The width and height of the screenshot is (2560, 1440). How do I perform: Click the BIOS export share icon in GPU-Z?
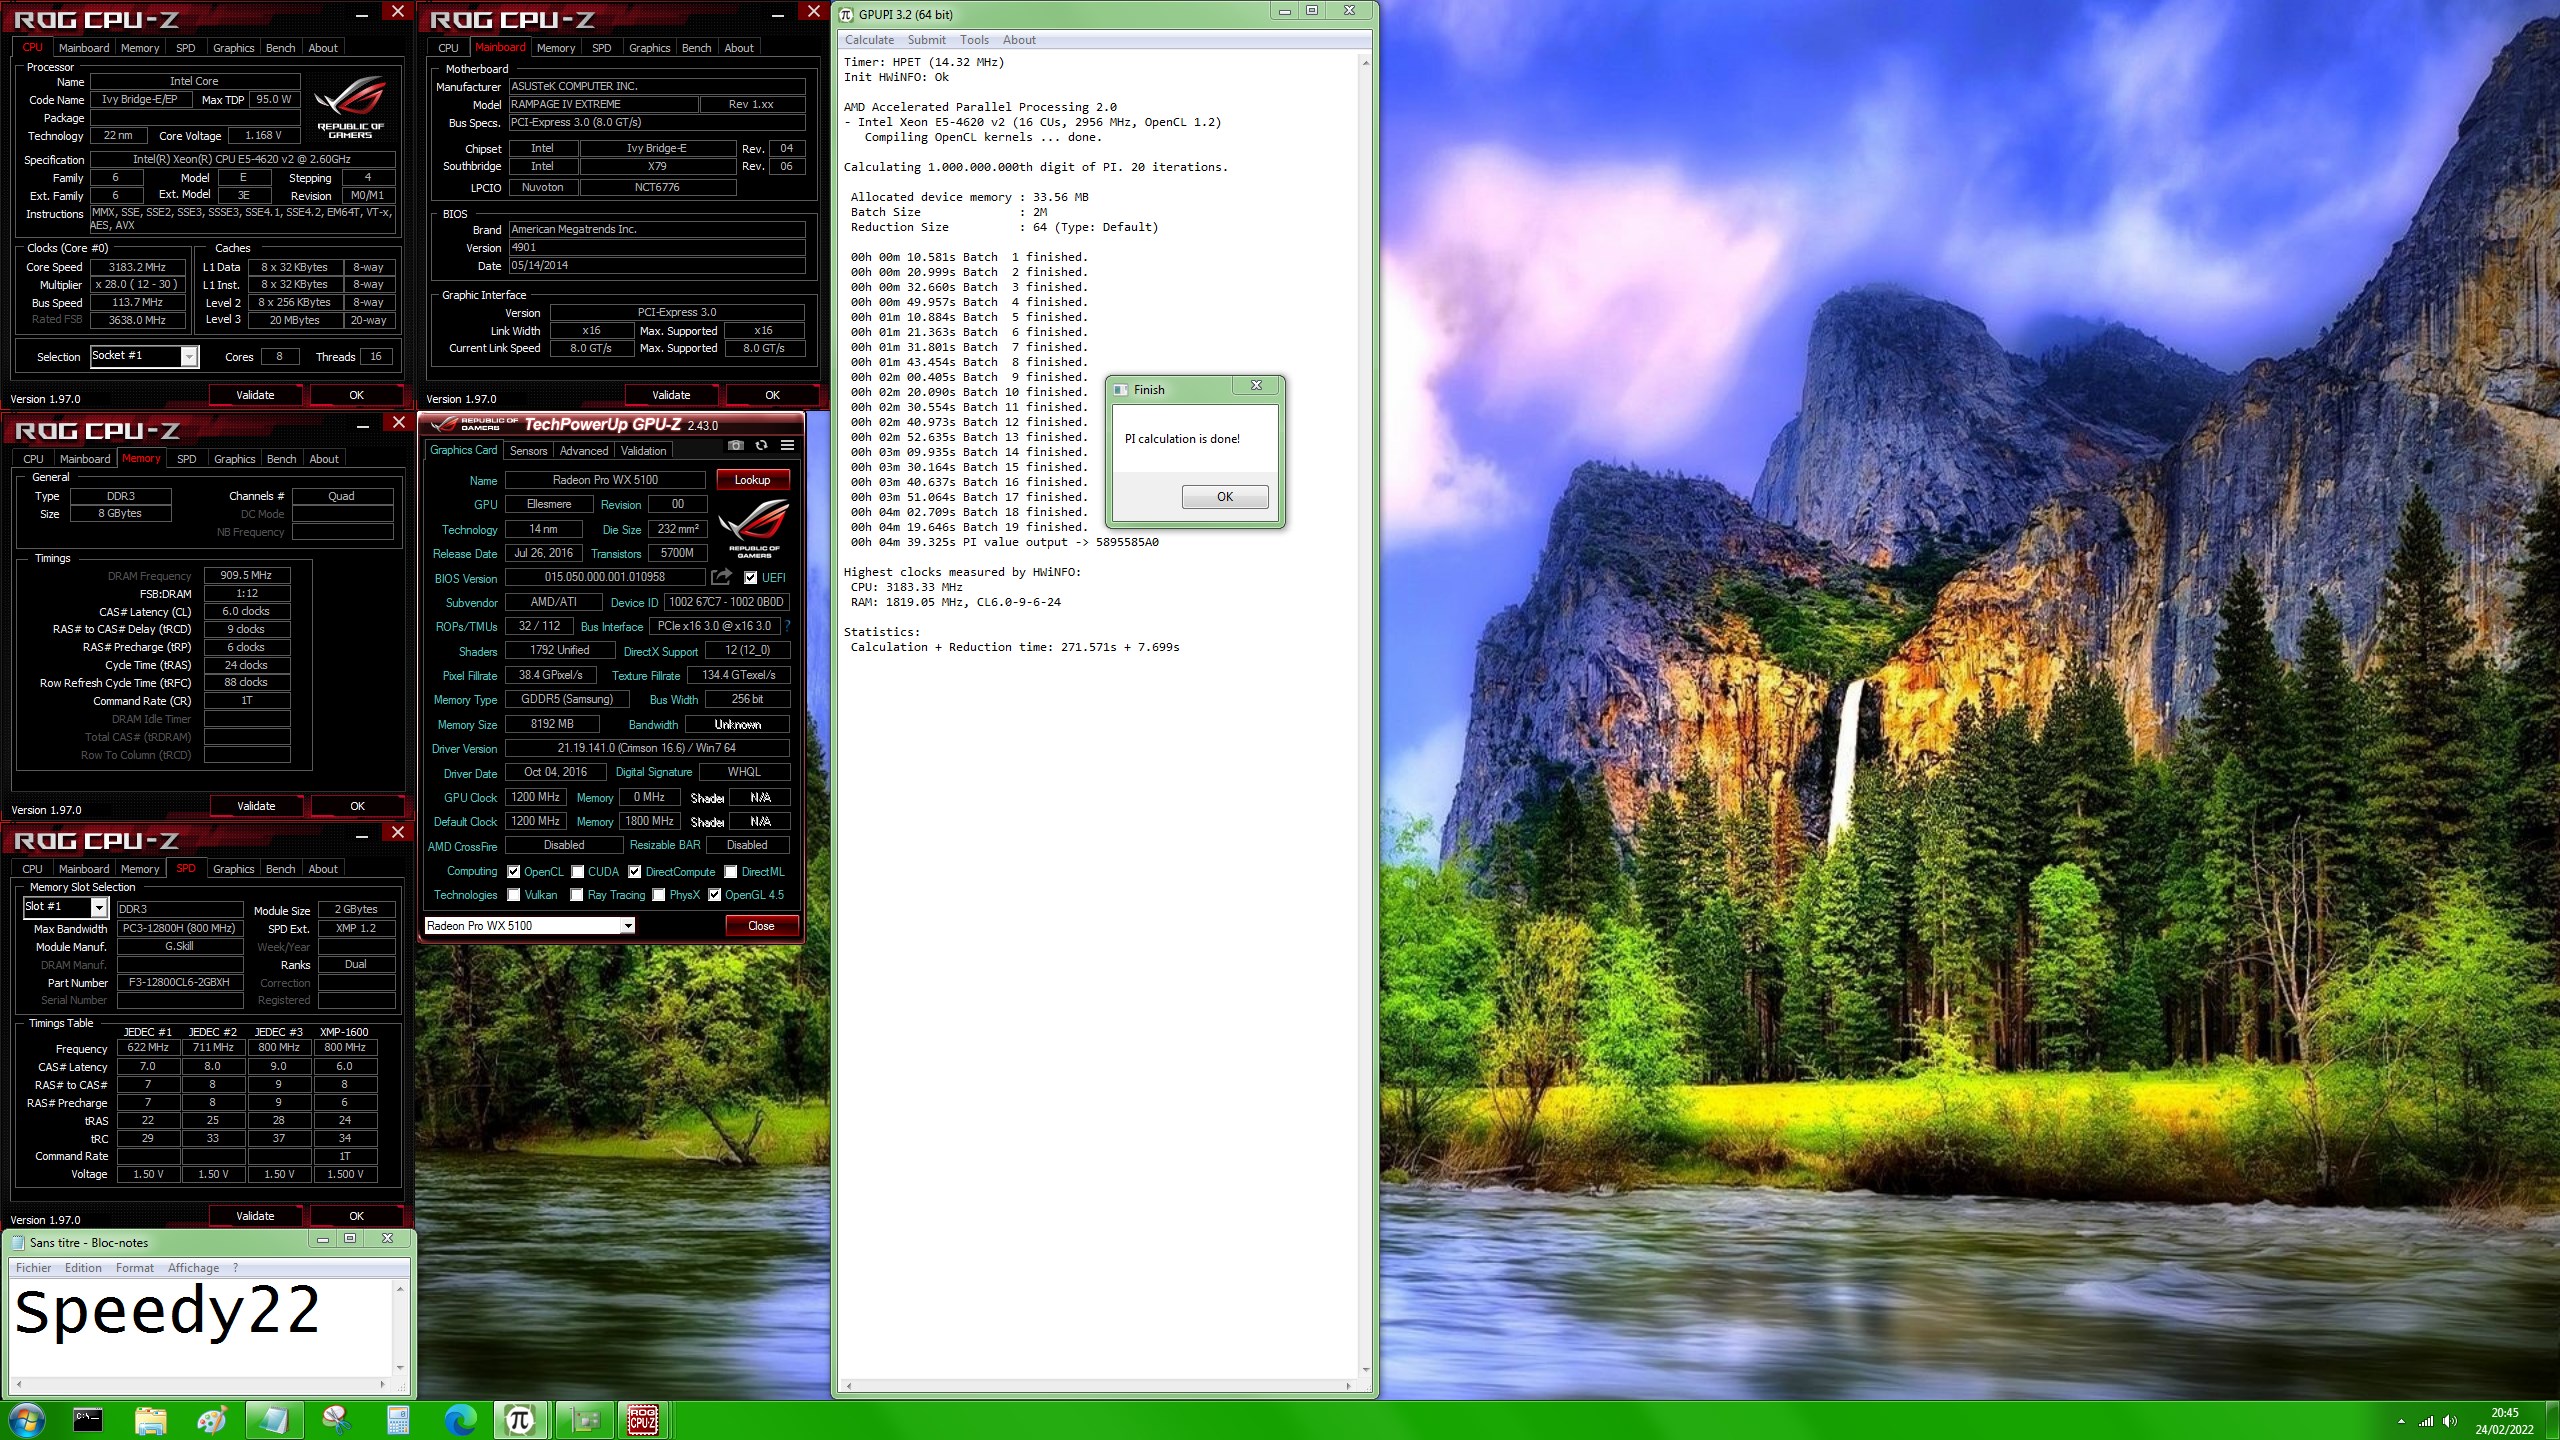click(x=721, y=577)
